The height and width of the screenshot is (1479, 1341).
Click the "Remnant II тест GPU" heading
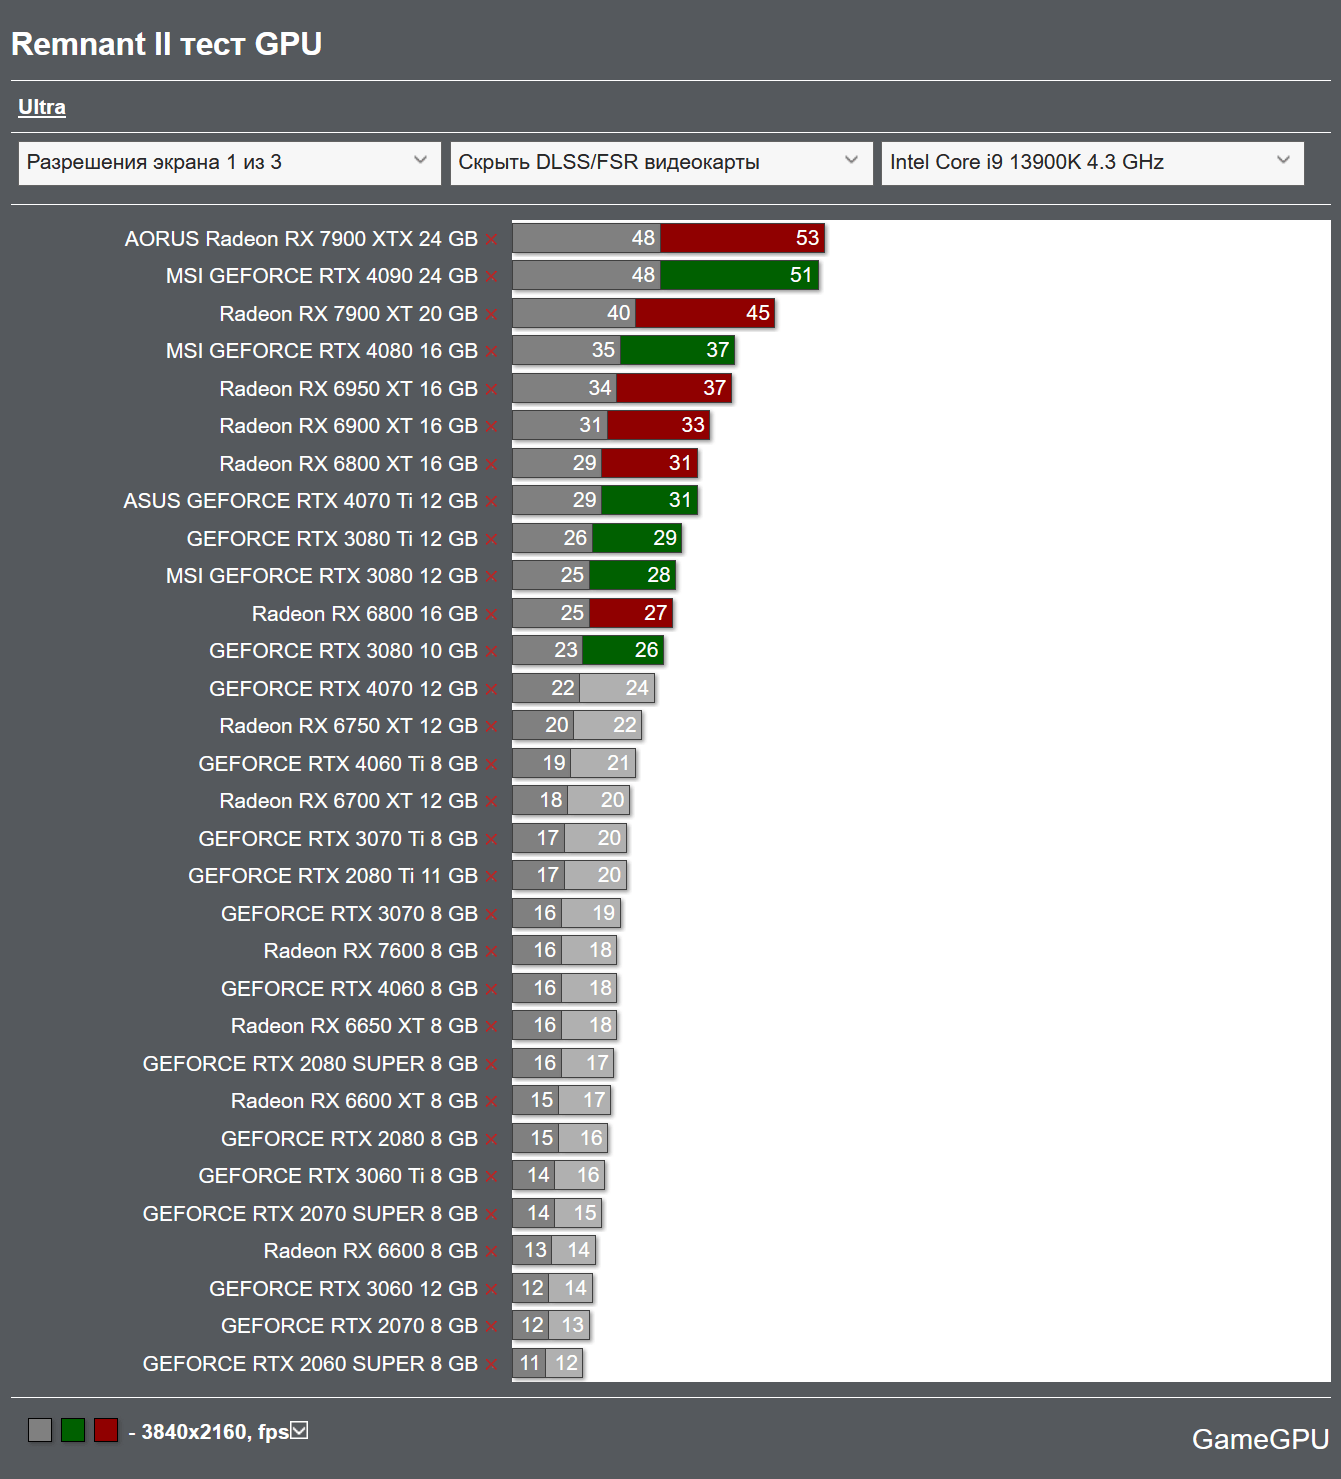(167, 44)
